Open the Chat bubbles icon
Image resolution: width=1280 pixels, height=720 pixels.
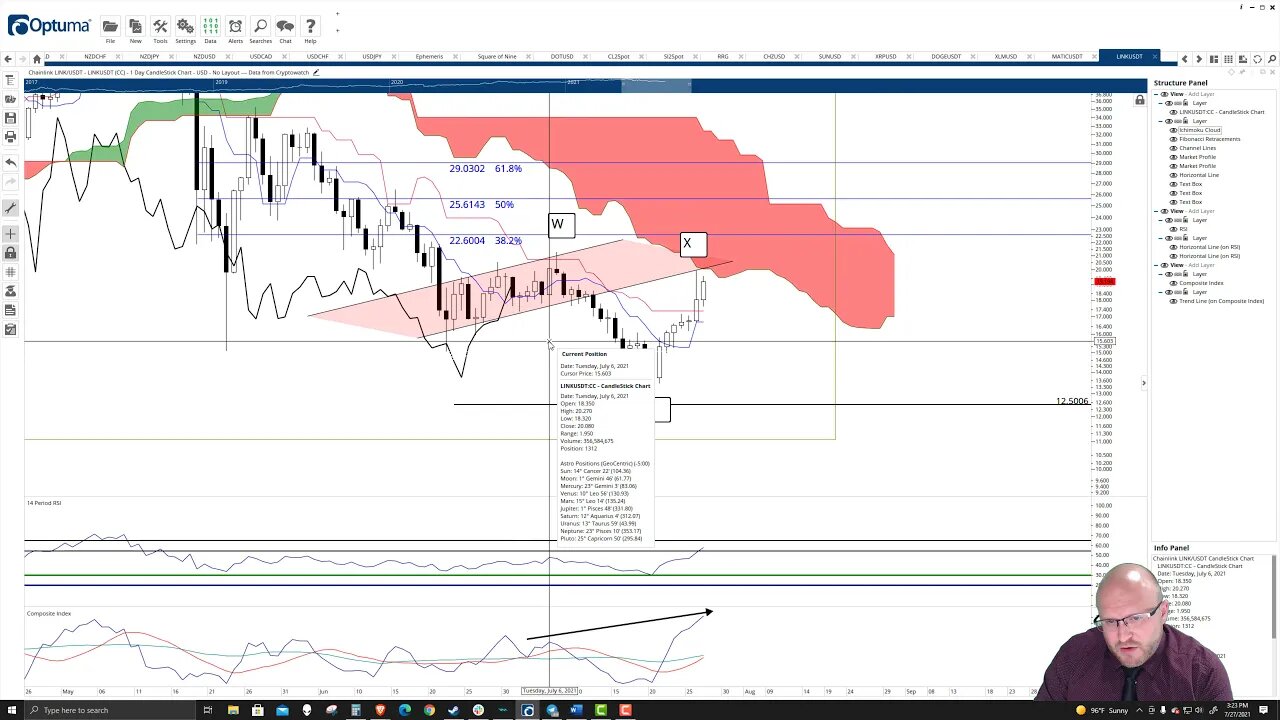pyautogui.click(x=285, y=26)
